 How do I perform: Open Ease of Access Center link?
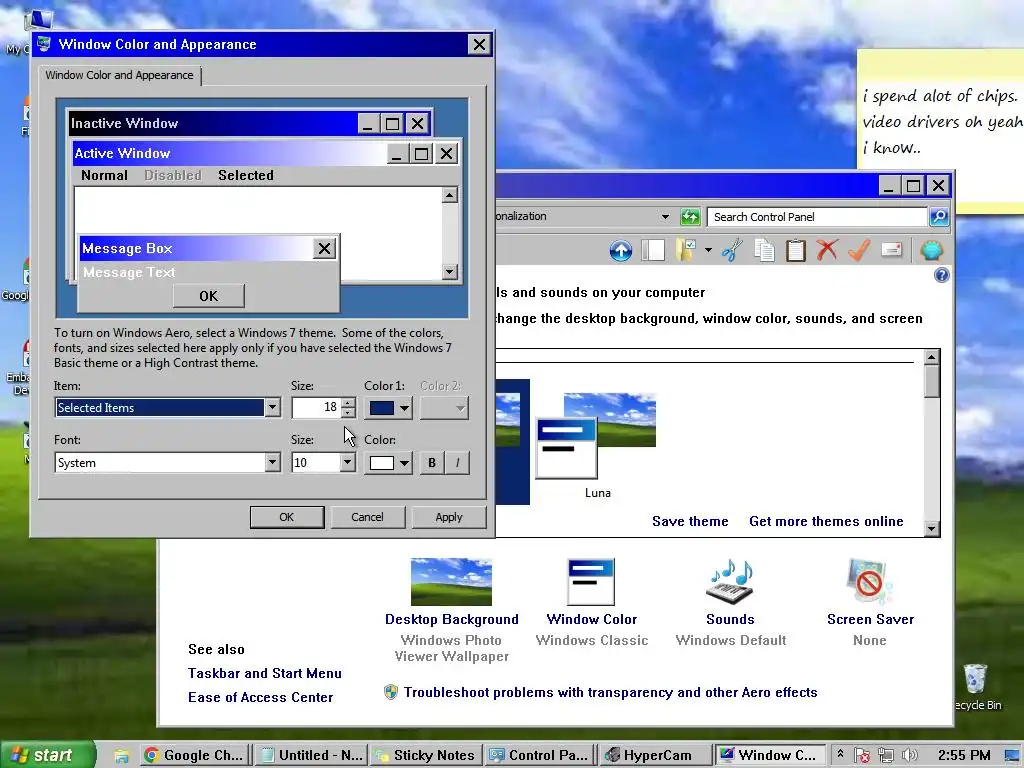point(260,697)
